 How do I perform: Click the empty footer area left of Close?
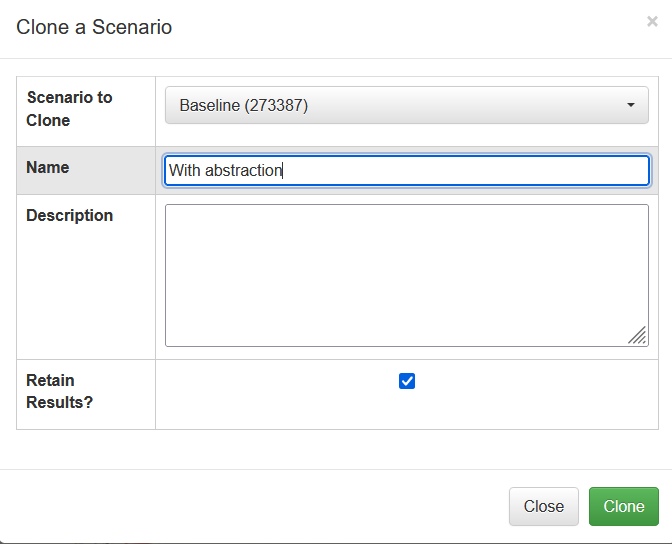(x=250, y=506)
